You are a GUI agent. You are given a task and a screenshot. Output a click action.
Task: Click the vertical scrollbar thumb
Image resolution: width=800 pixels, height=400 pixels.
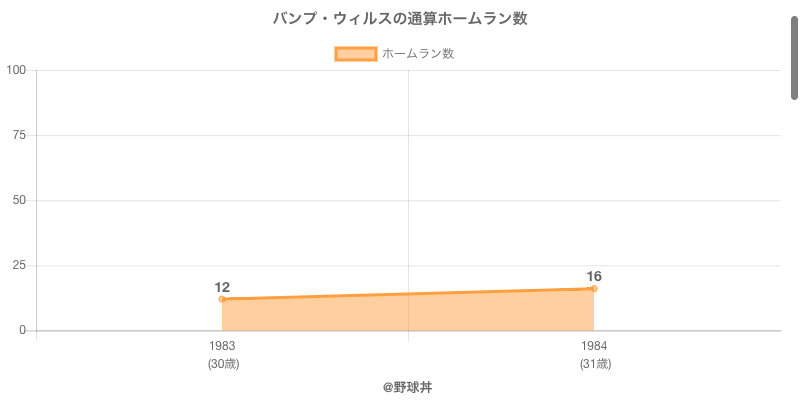click(795, 57)
